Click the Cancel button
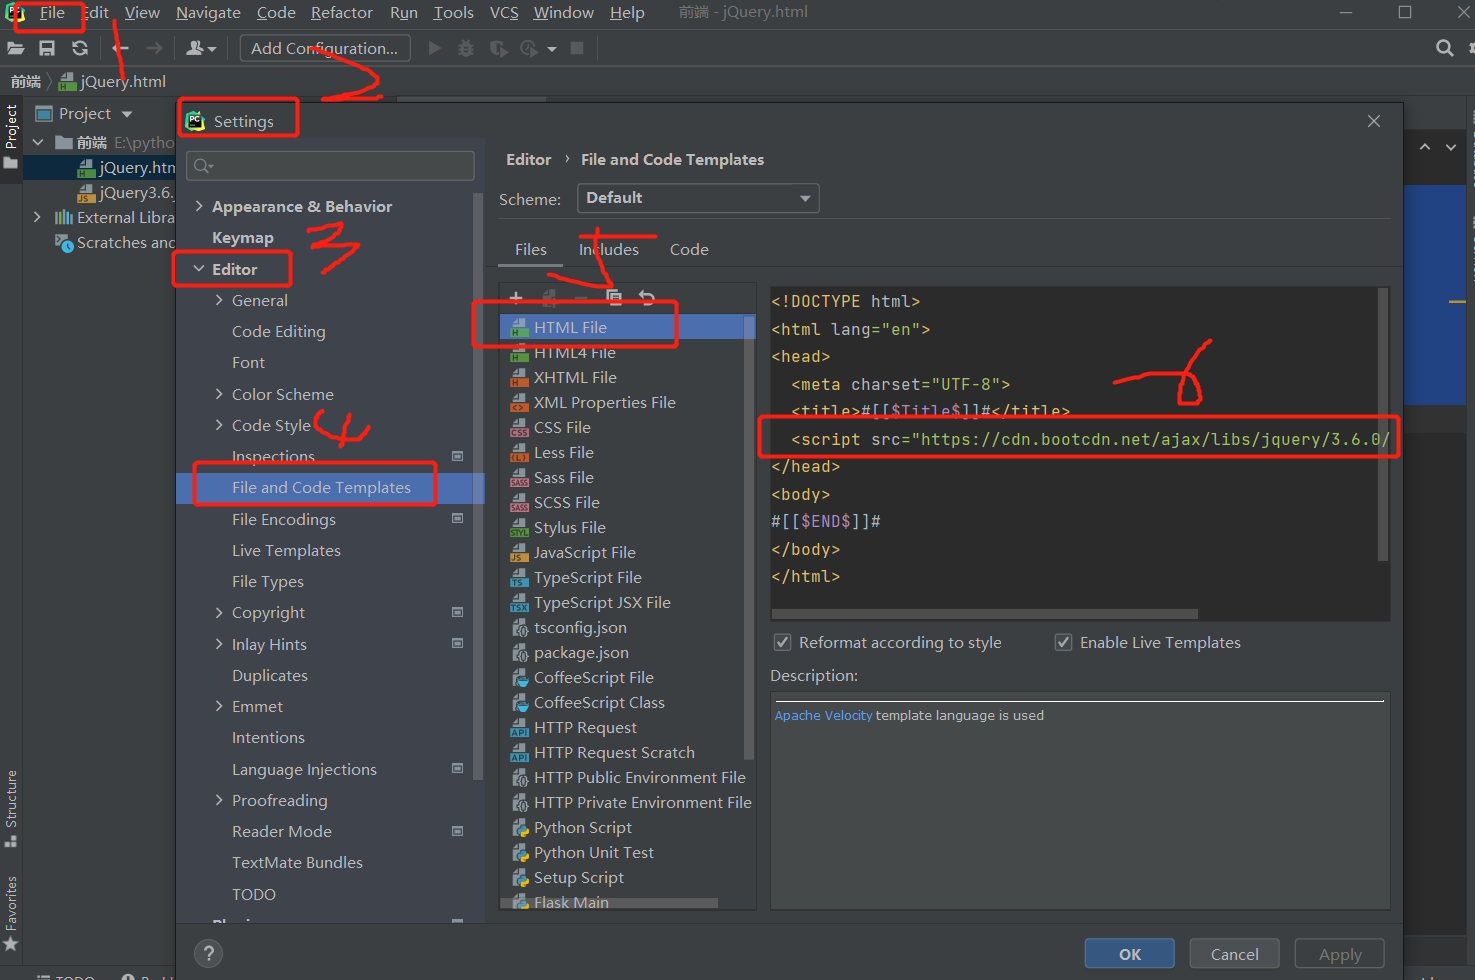This screenshot has width=1475, height=980. (1234, 954)
